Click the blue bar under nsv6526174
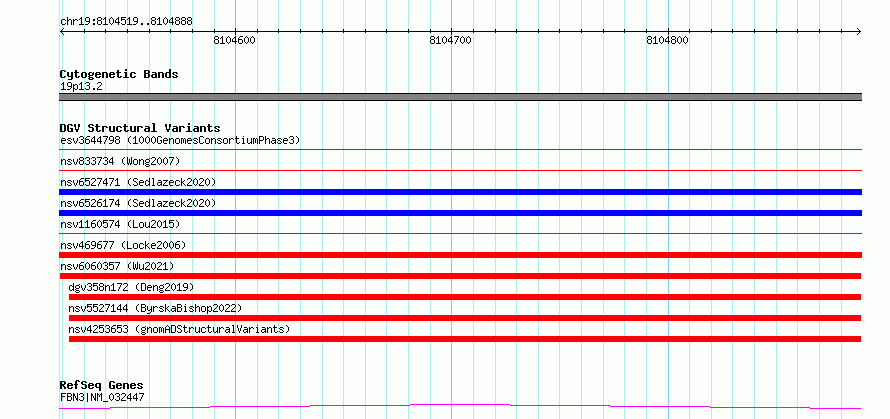This screenshot has height=419, width=890. [460, 213]
